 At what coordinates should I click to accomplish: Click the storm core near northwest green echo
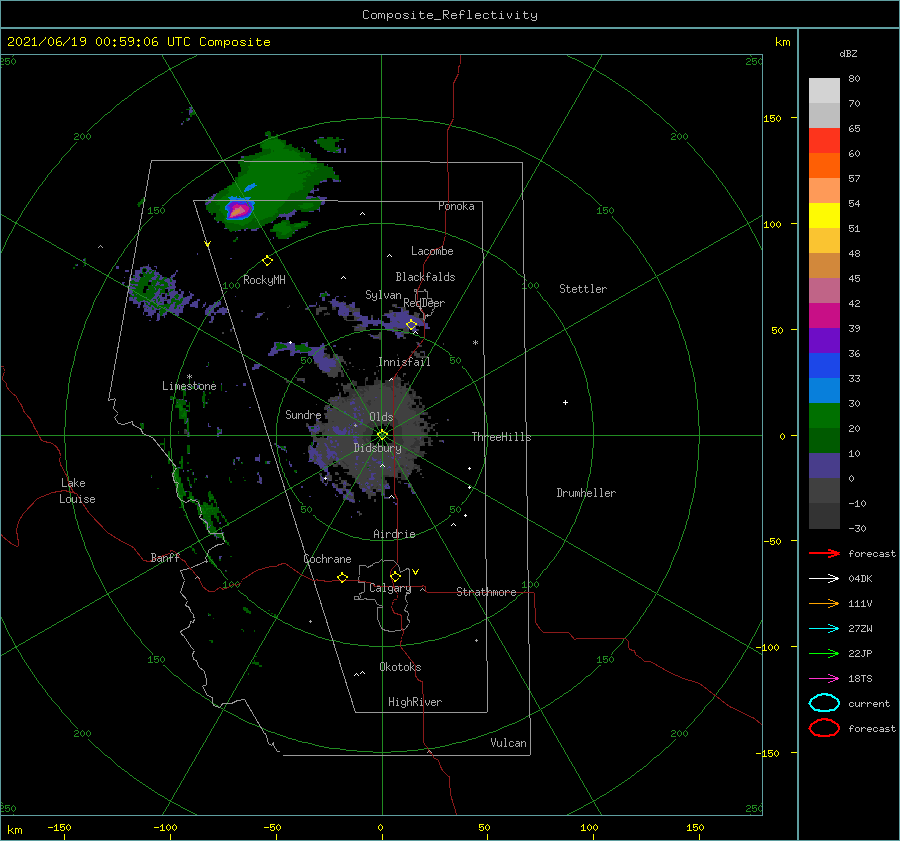238,210
